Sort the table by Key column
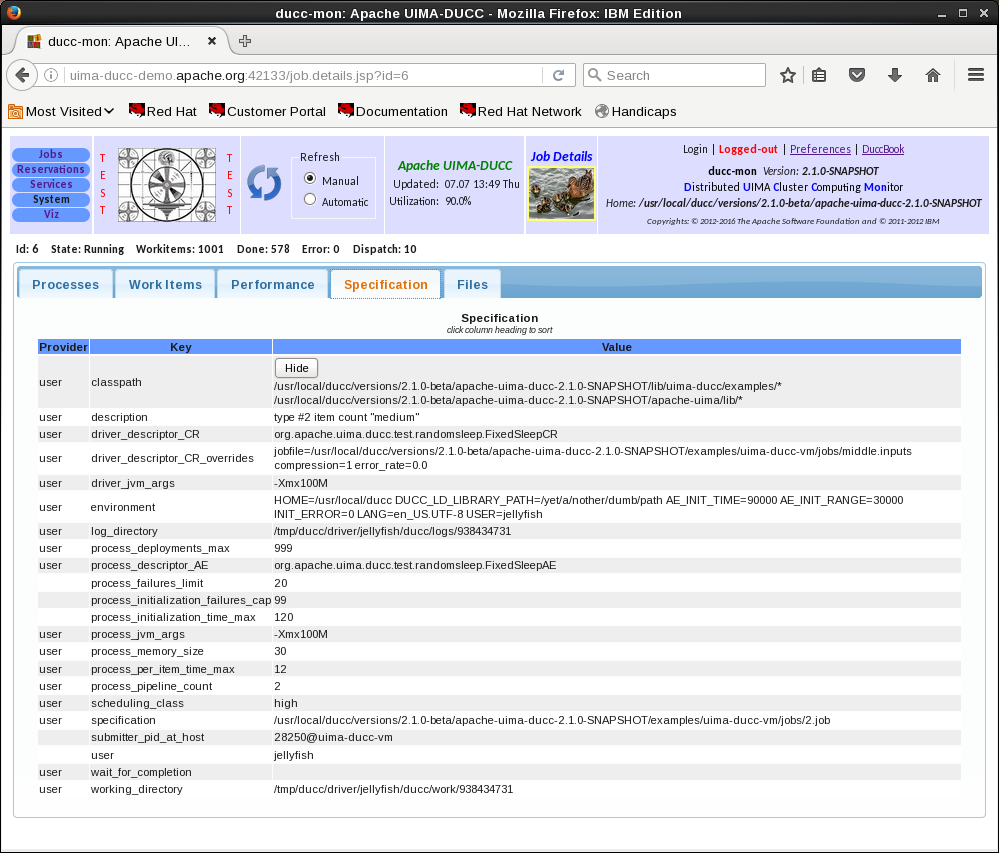999x853 pixels. coord(181,347)
